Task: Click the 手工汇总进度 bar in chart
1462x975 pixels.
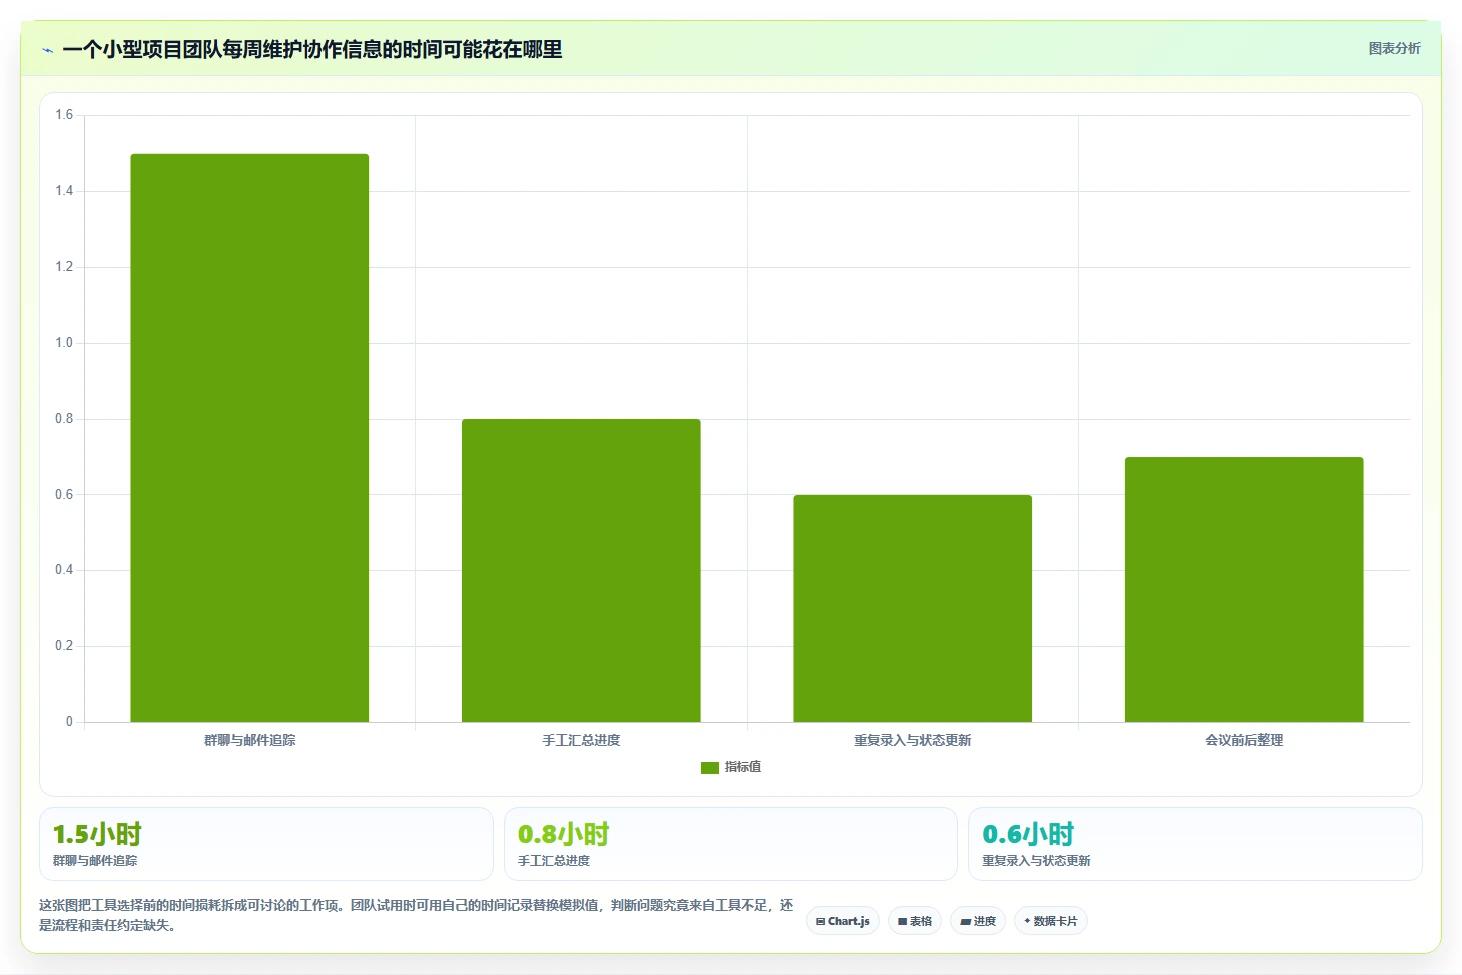Action: click(581, 570)
